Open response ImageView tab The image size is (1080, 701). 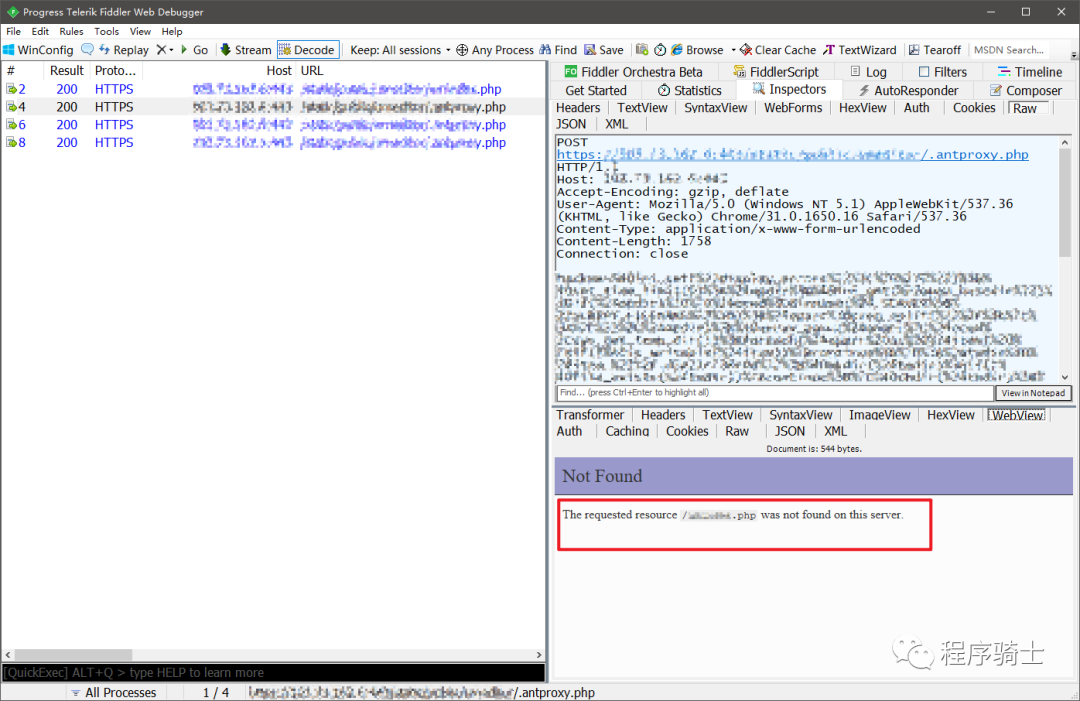(880, 415)
